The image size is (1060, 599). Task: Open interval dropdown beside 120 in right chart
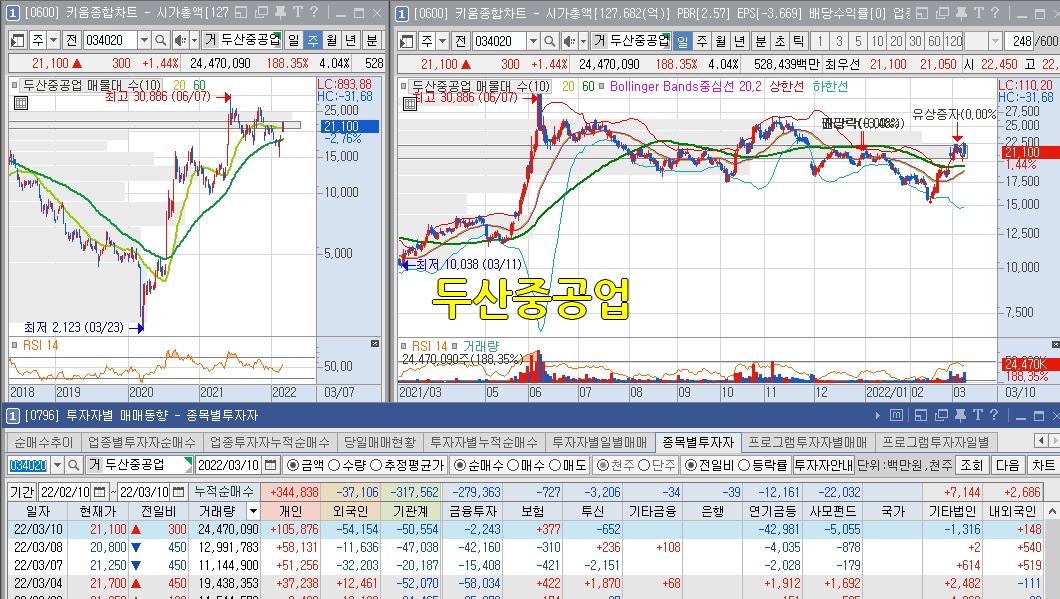coord(994,41)
